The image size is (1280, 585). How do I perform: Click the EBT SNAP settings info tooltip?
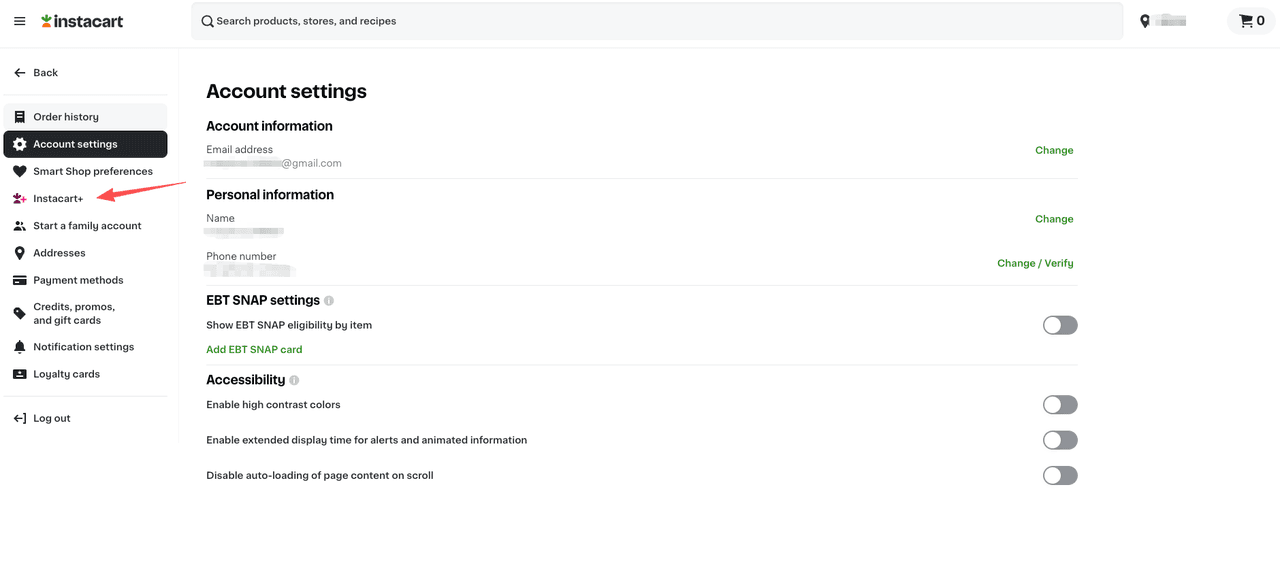point(329,300)
